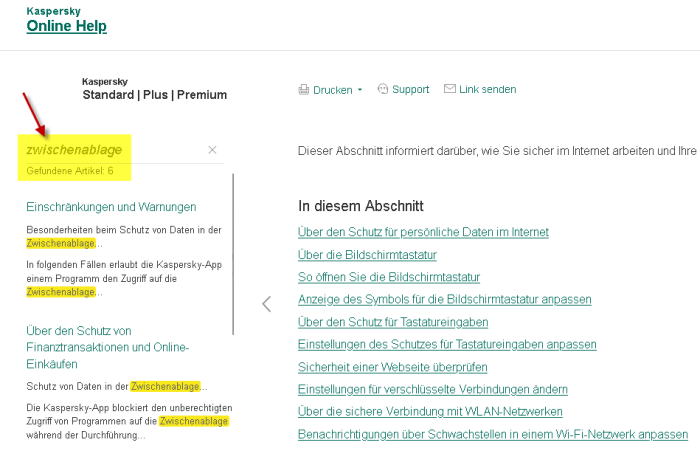Select the Link senden text link

click(x=488, y=89)
